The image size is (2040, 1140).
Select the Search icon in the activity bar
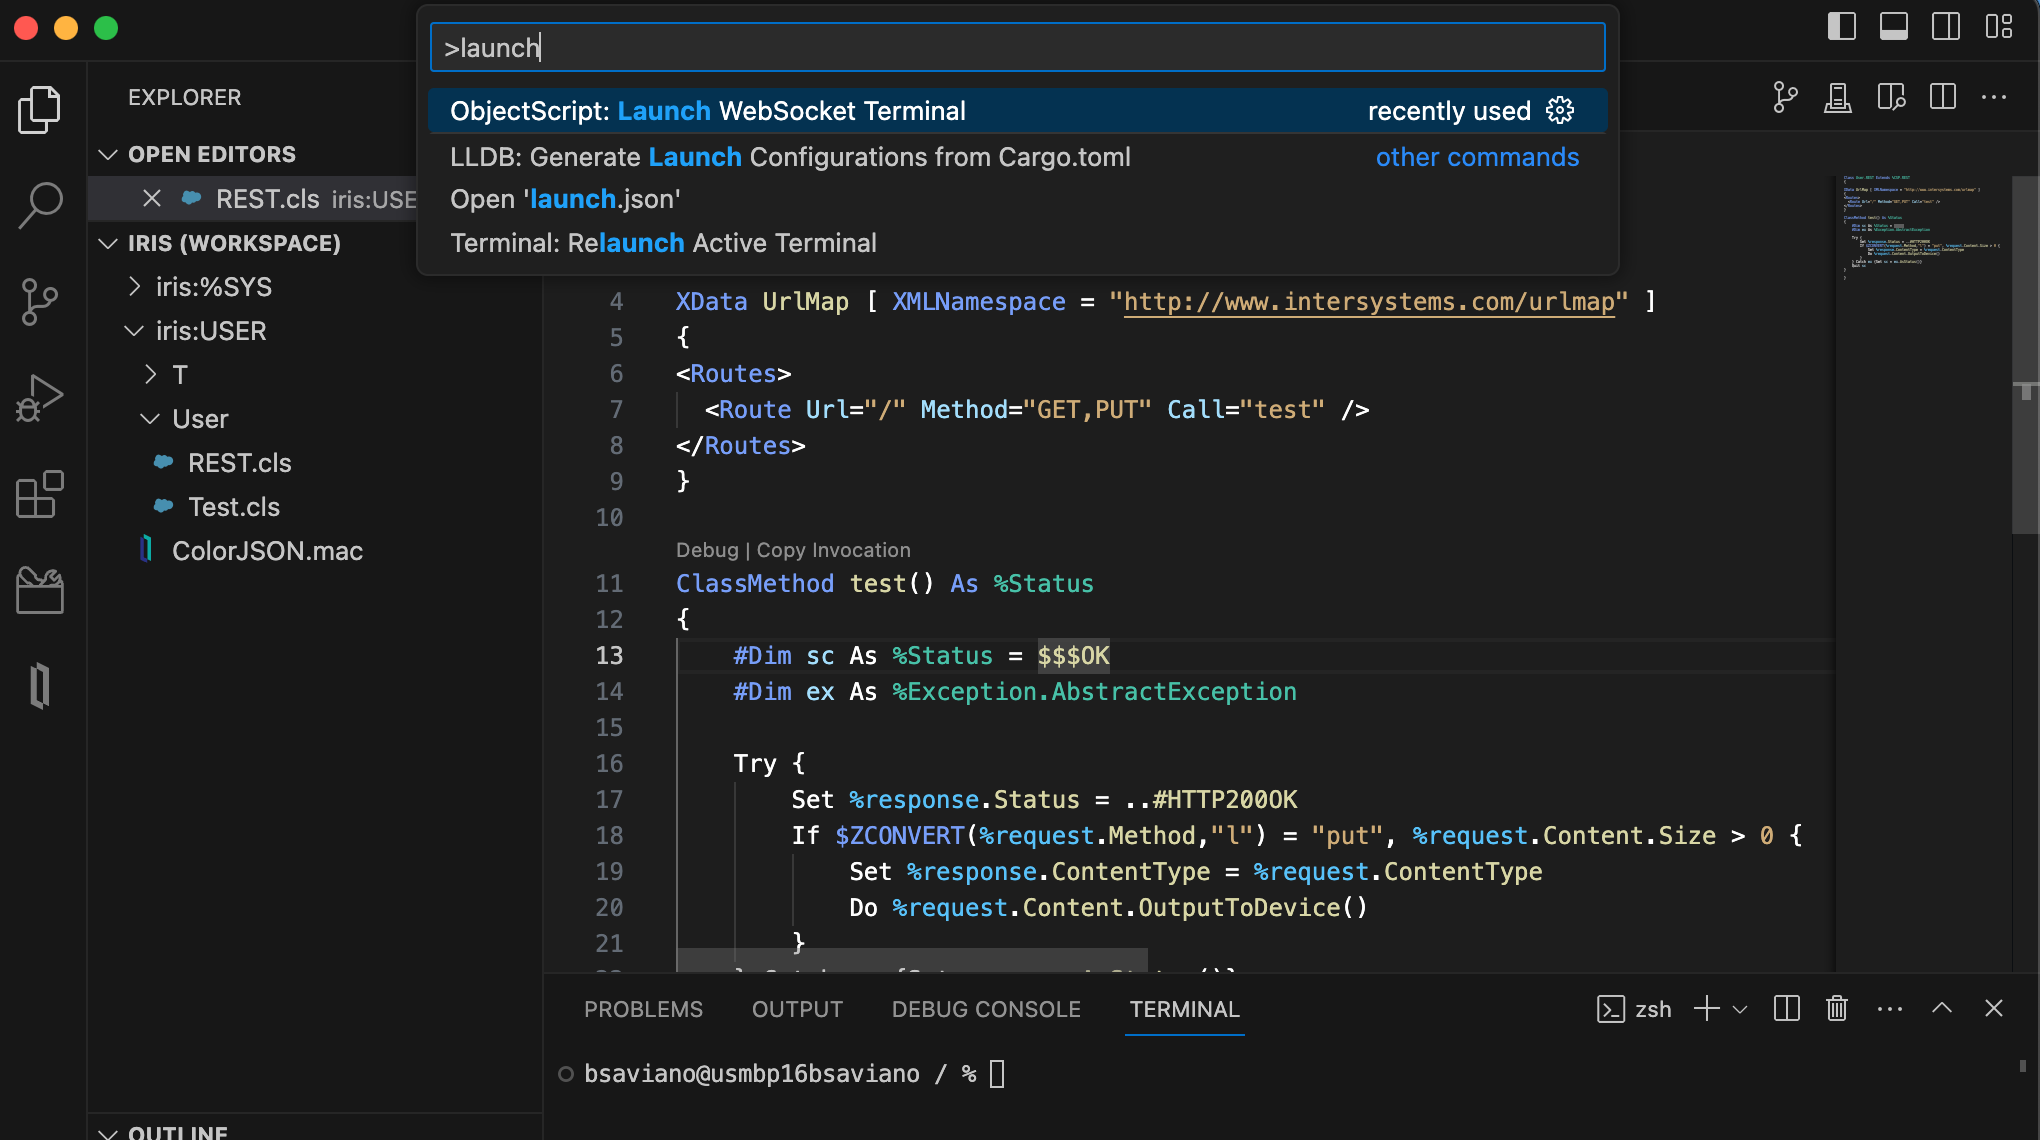point(40,205)
